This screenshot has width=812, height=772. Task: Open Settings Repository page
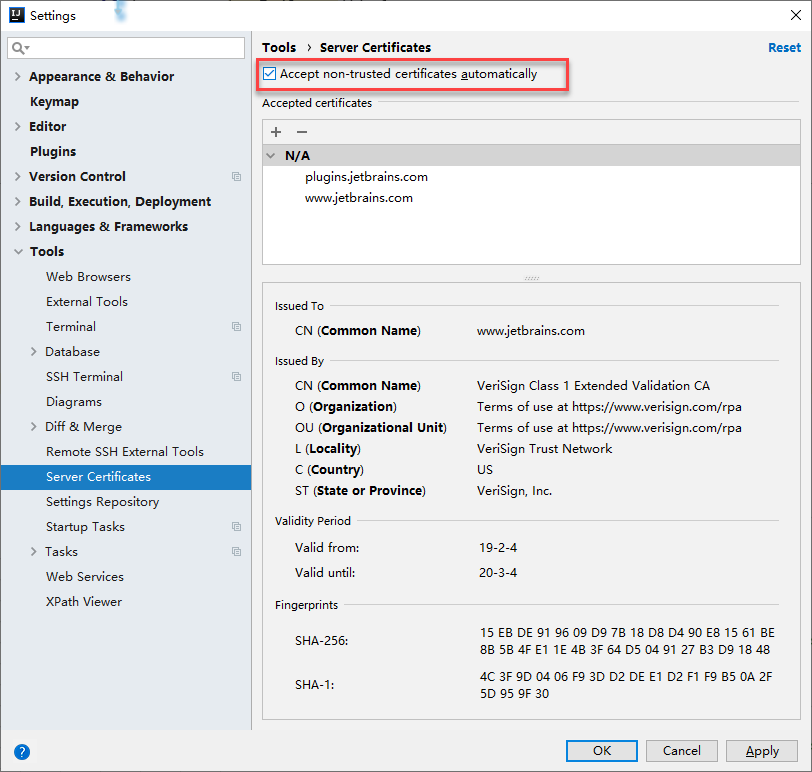click(x=103, y=502)
